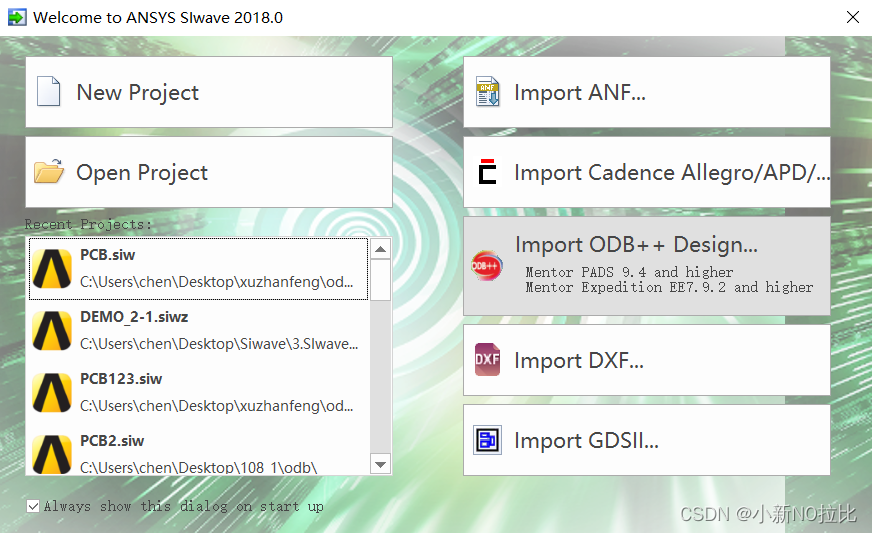The width and height of the screenshot is (872, 533).
Task: Click the GDSII import icon
Action: tap(487, 440)
